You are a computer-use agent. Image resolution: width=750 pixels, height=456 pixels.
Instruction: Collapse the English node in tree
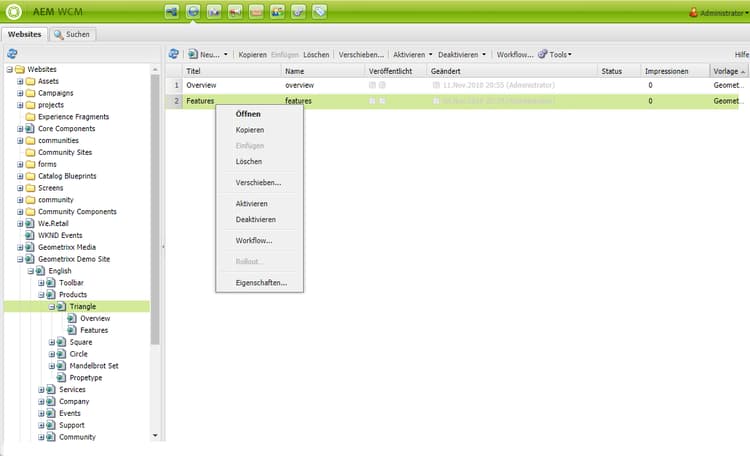(31, 271)
